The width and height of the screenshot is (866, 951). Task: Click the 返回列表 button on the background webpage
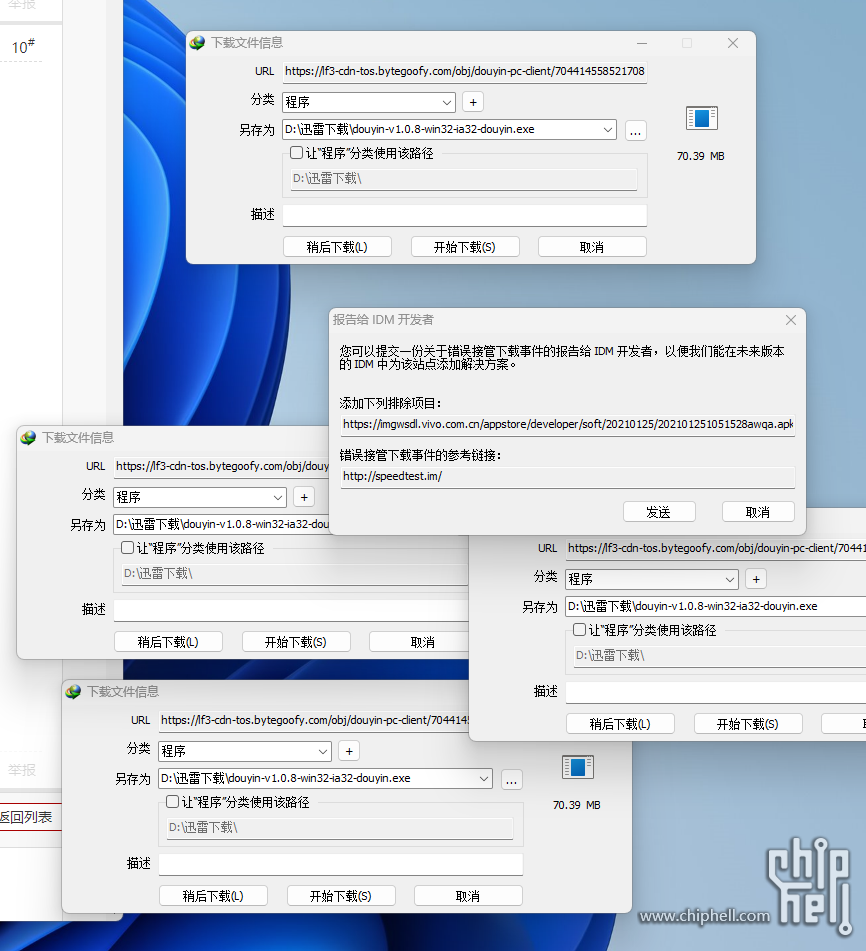(x=29, y=817)
